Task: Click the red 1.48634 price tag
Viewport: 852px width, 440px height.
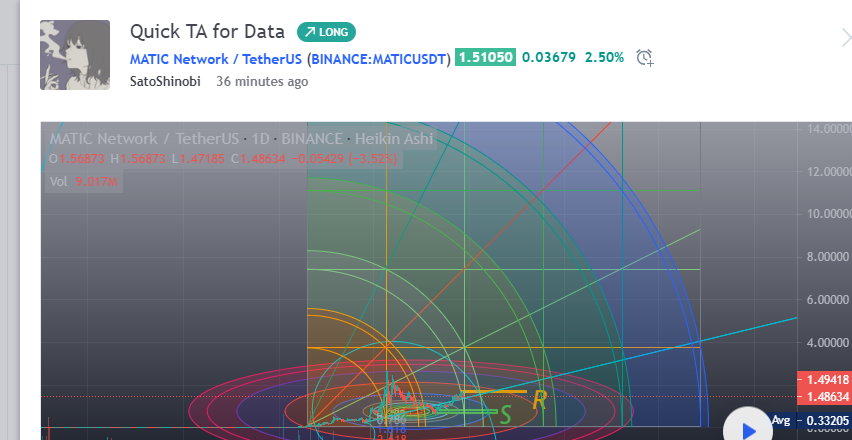Action: tap(825, 396)
